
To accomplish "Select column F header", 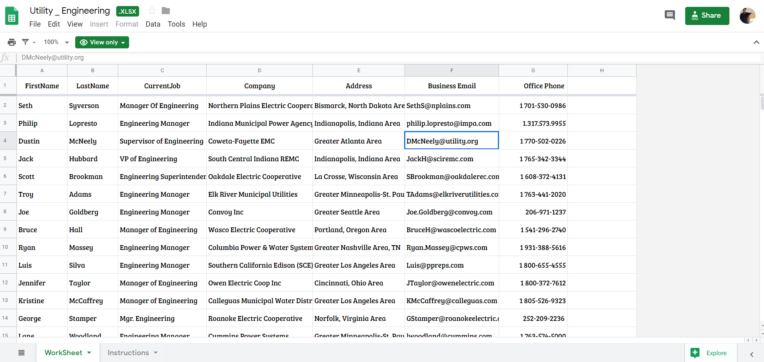I will (452, 71).
